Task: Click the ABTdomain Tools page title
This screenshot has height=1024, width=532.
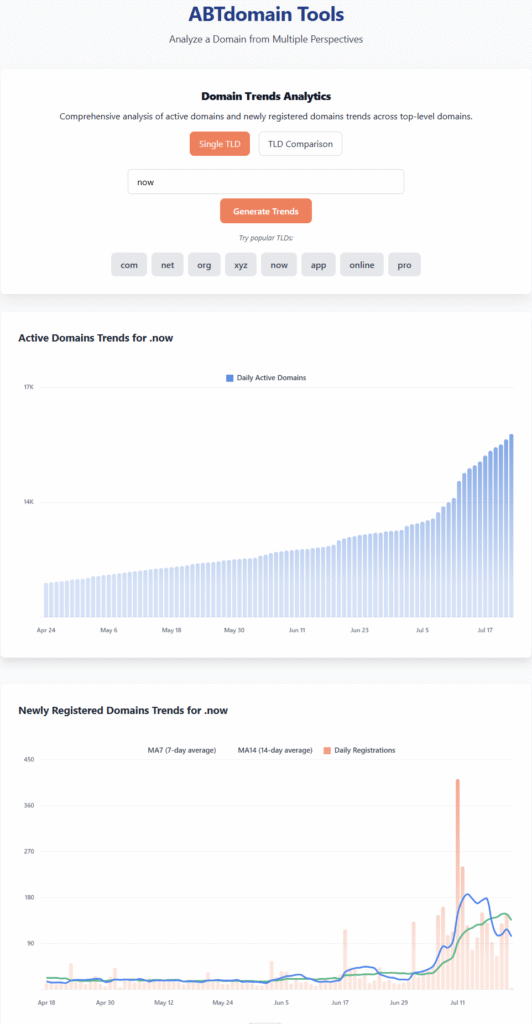Action: point(266,14)
